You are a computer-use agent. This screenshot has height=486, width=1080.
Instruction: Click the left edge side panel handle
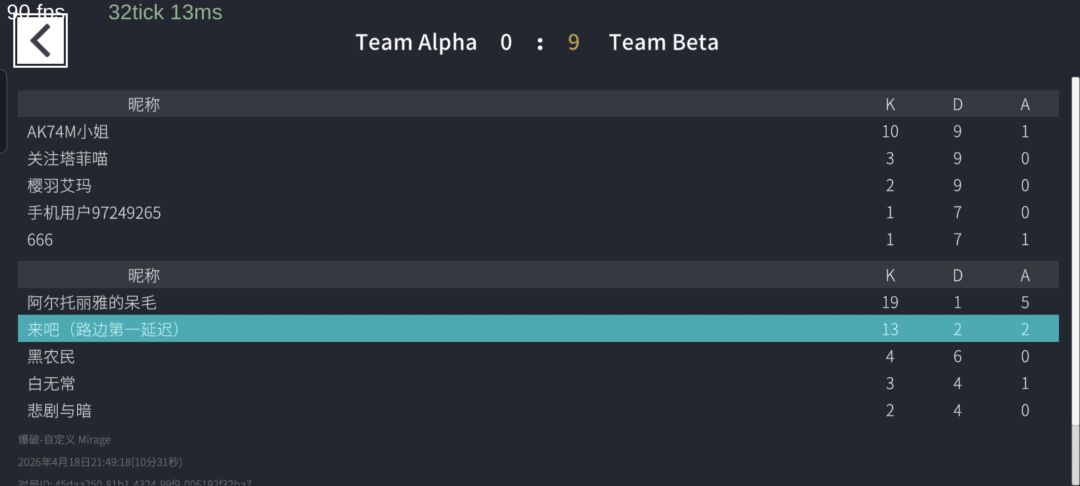(3, 111)
